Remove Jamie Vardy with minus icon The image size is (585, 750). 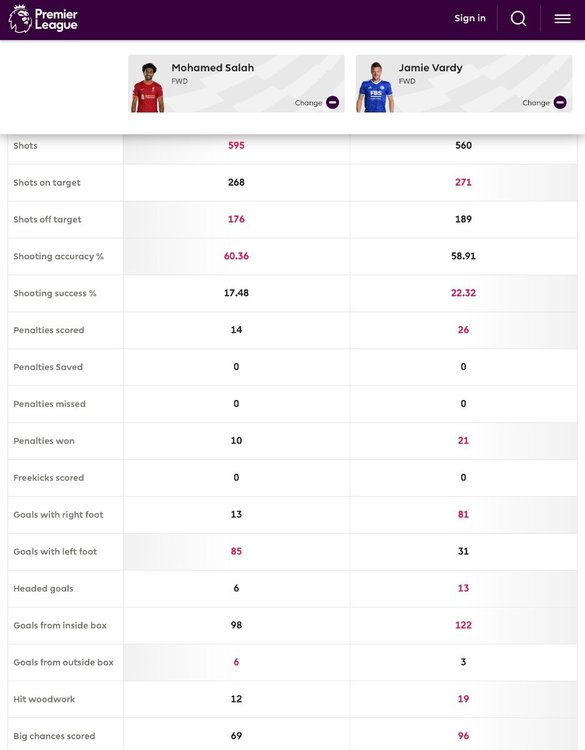click(x=560, y=102)
